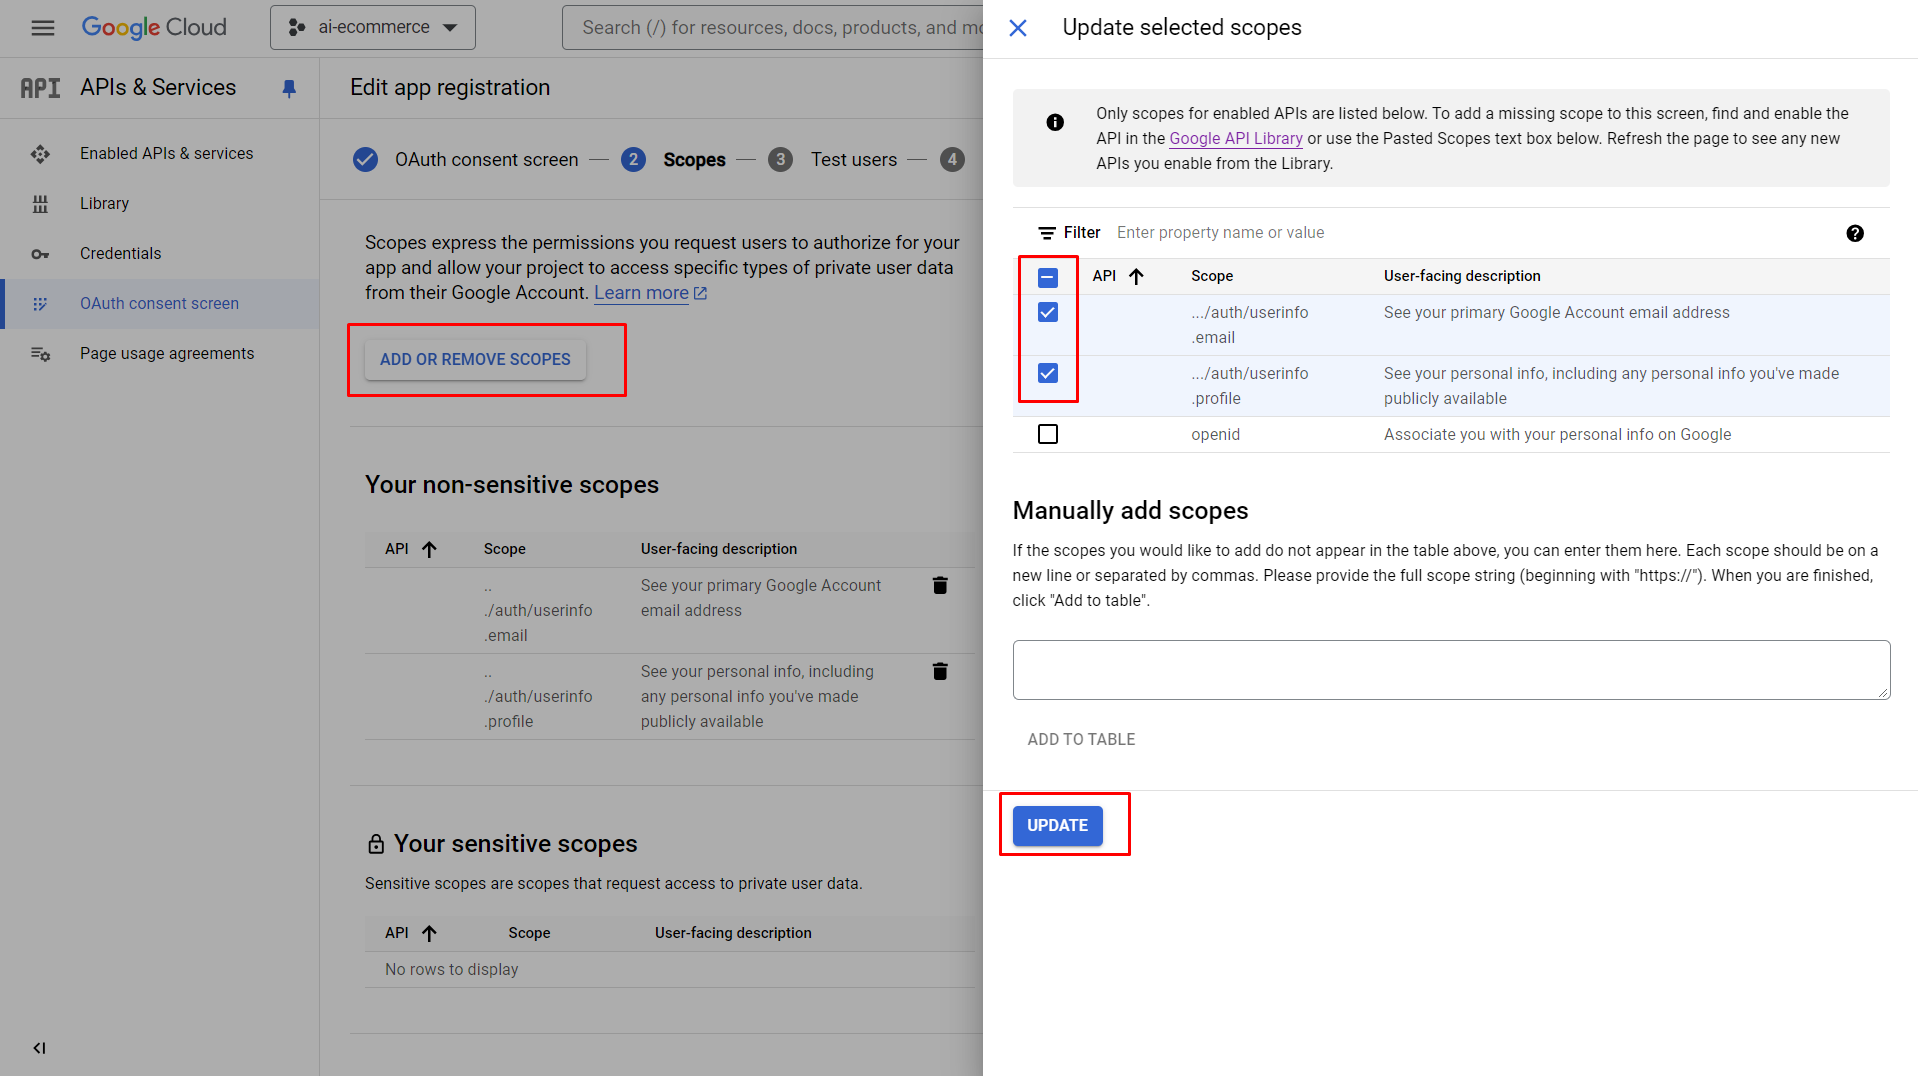Open Enabled APIs & services in sidebar
Image resolution: width=1918 pixels, height=1076 pixels.
(166, 153)
